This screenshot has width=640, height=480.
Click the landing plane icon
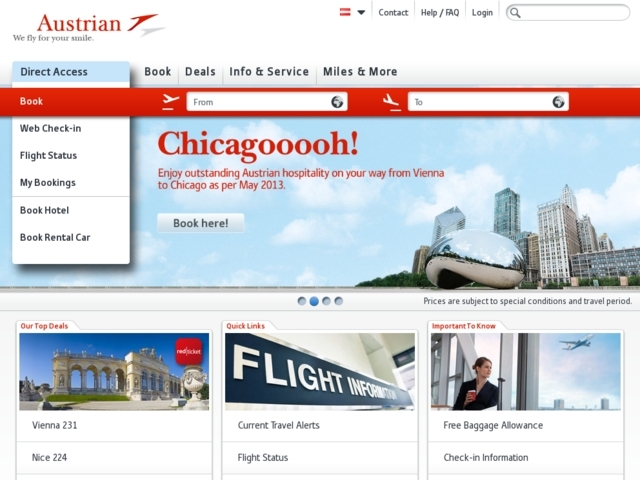coord(391,102)
